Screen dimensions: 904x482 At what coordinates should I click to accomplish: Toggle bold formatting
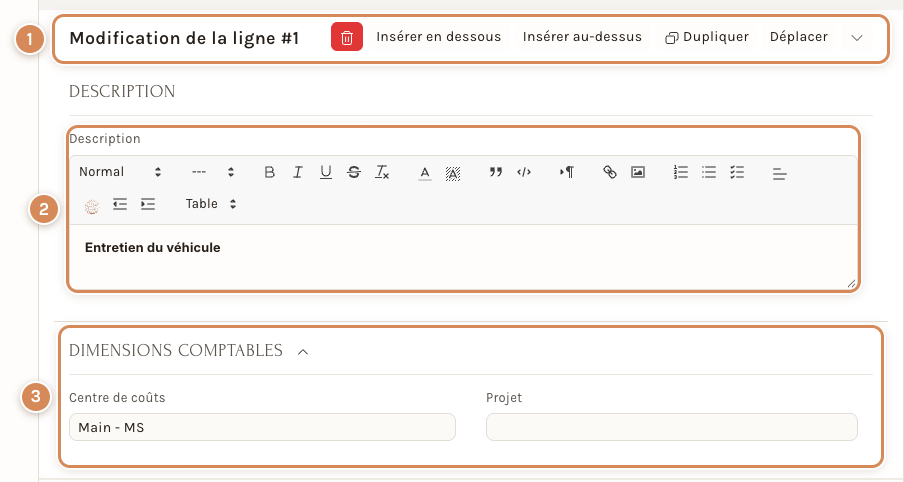click(x=269, y=172)
